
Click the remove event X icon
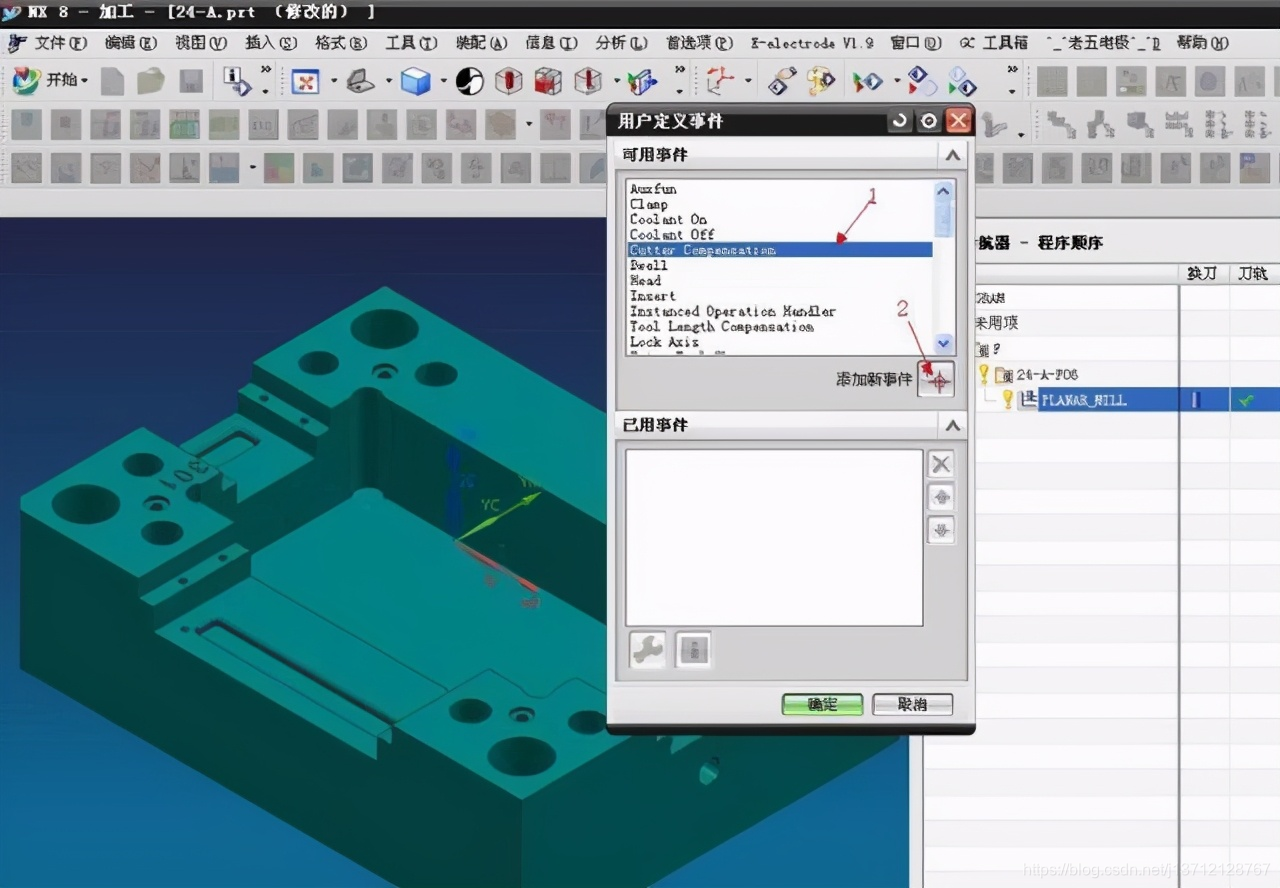[x=940, y=463]
